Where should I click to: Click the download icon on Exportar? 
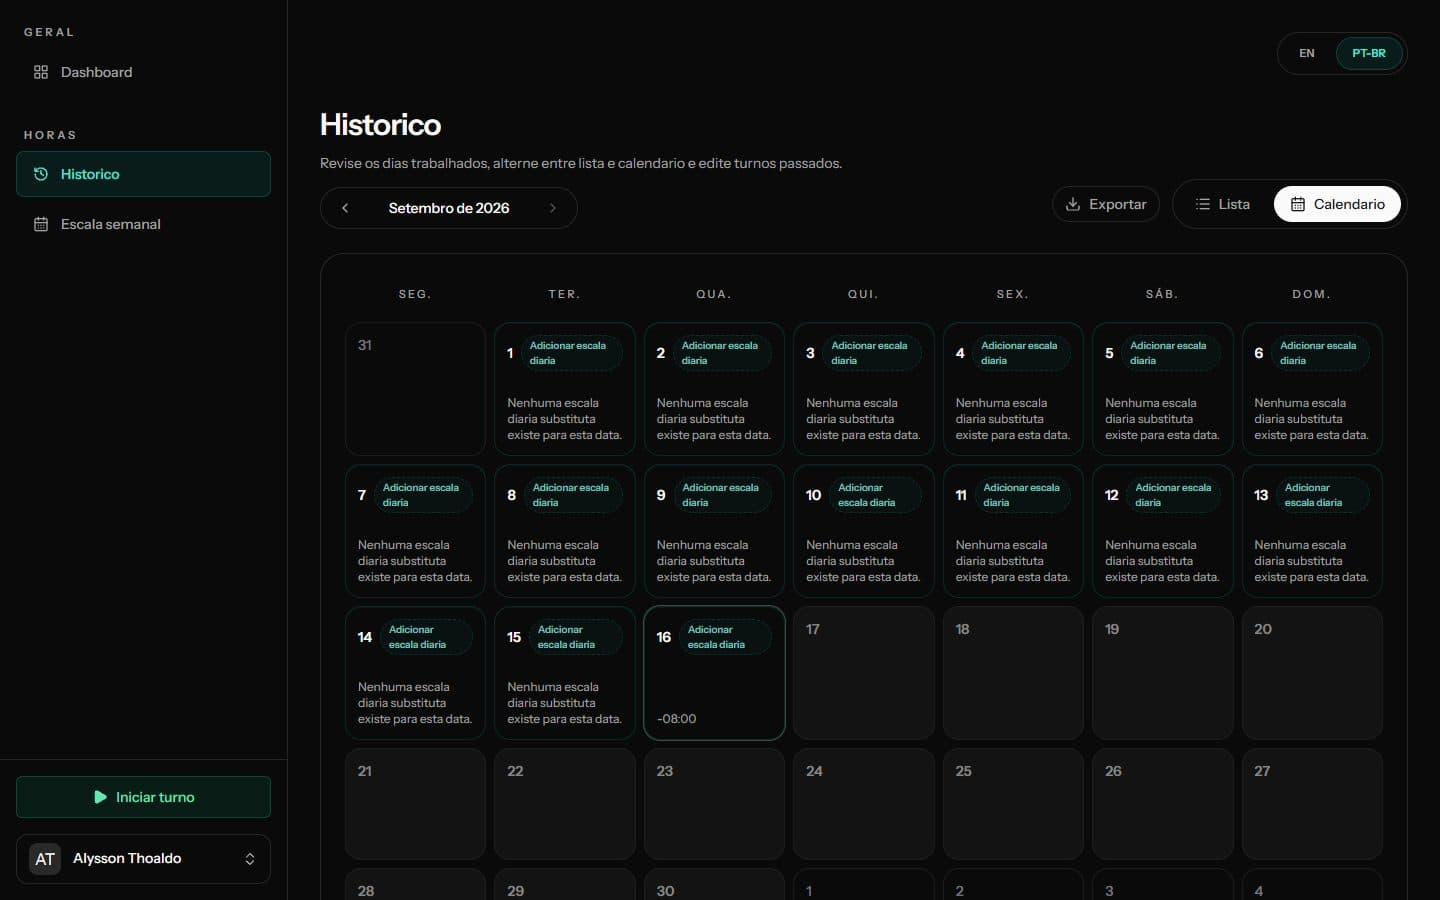click(1073, 204)
